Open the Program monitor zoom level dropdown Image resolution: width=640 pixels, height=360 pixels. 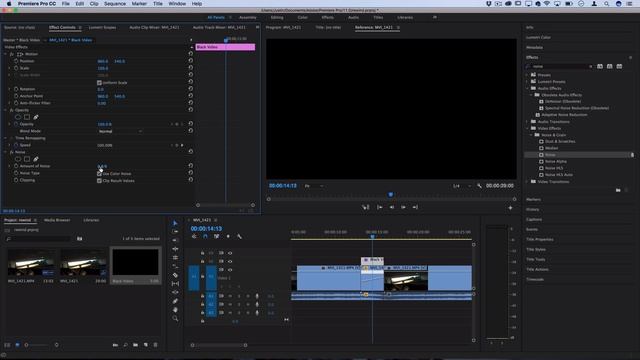[x=313, y=186]
